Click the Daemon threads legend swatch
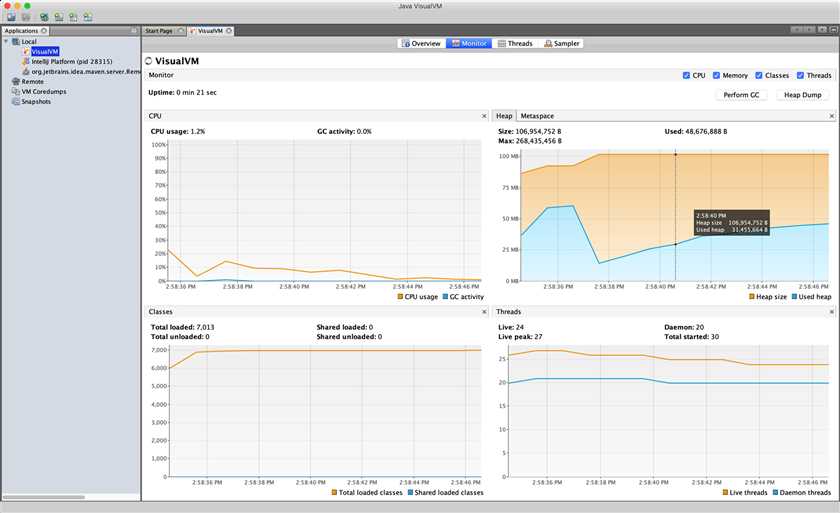The height and width of the screenshot is (513, 840). click(775, 492)
